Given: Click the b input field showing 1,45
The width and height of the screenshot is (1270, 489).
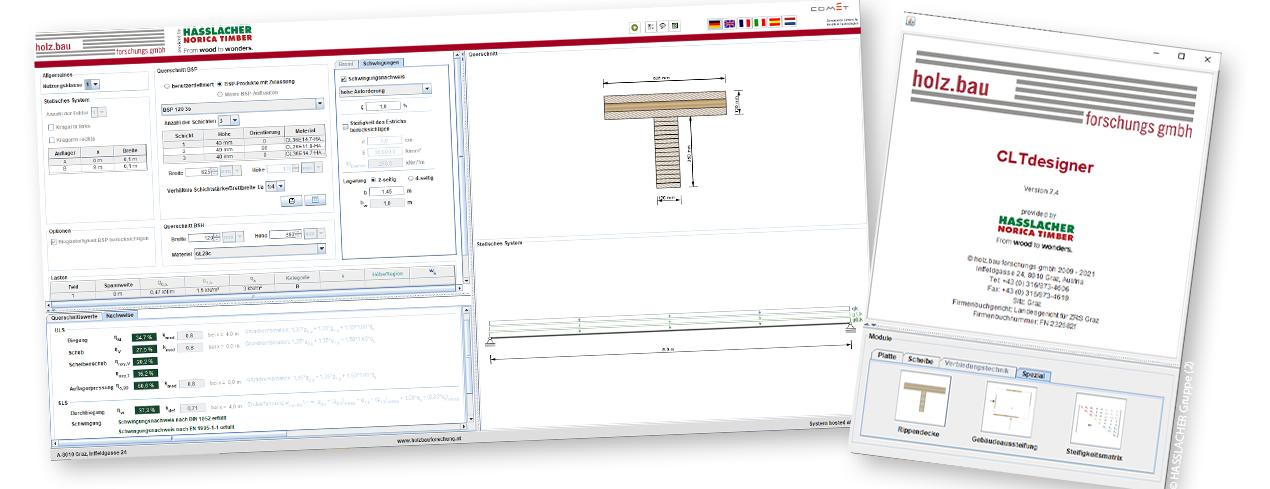Looking at the screenshot, I should (x=386, y=191).
